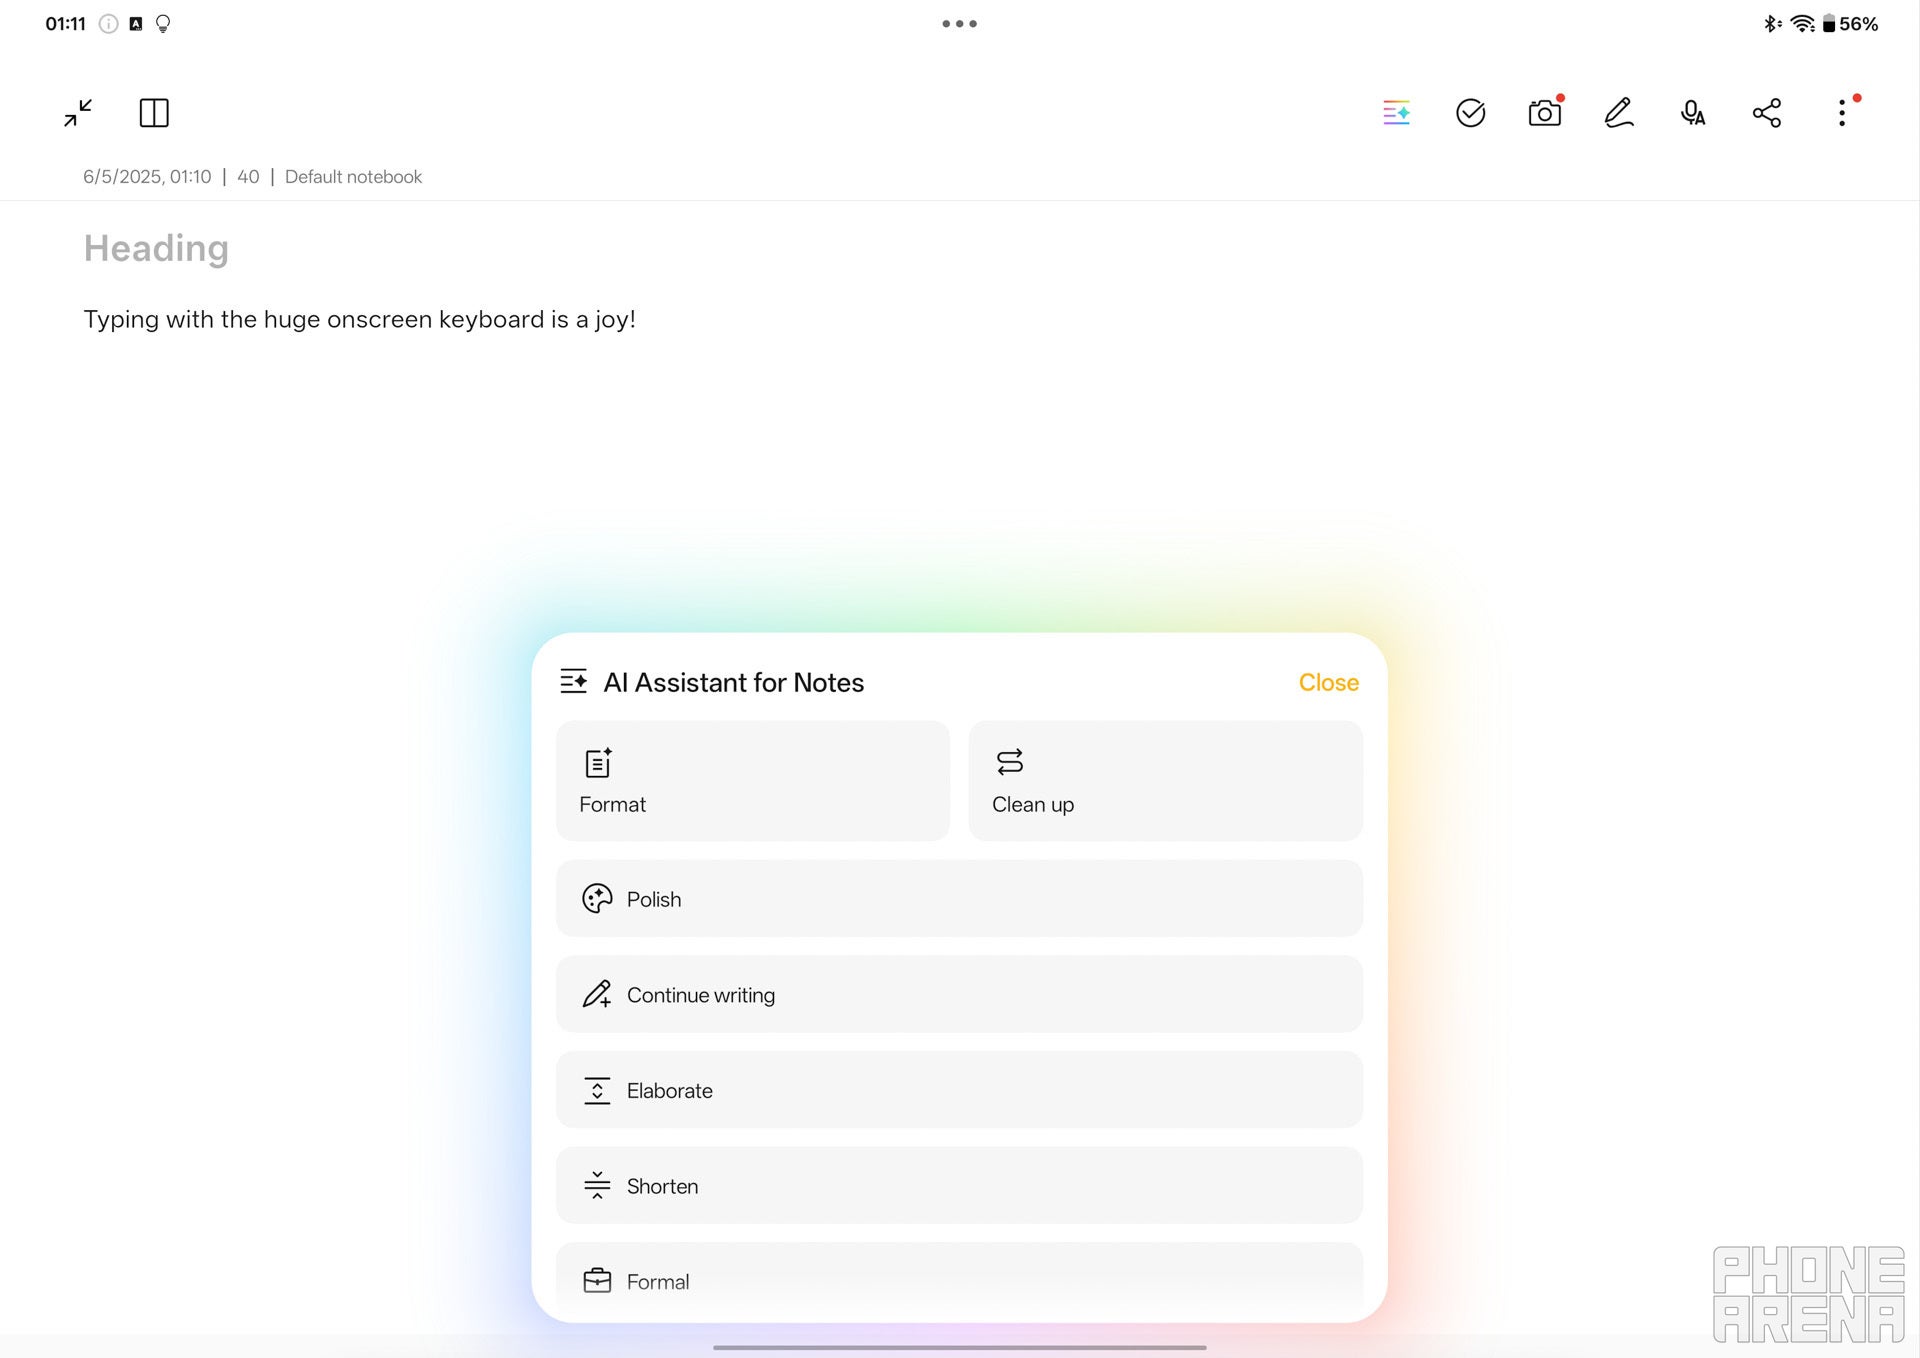
Task: Open Default notebook selector
Action: [353, 177]
